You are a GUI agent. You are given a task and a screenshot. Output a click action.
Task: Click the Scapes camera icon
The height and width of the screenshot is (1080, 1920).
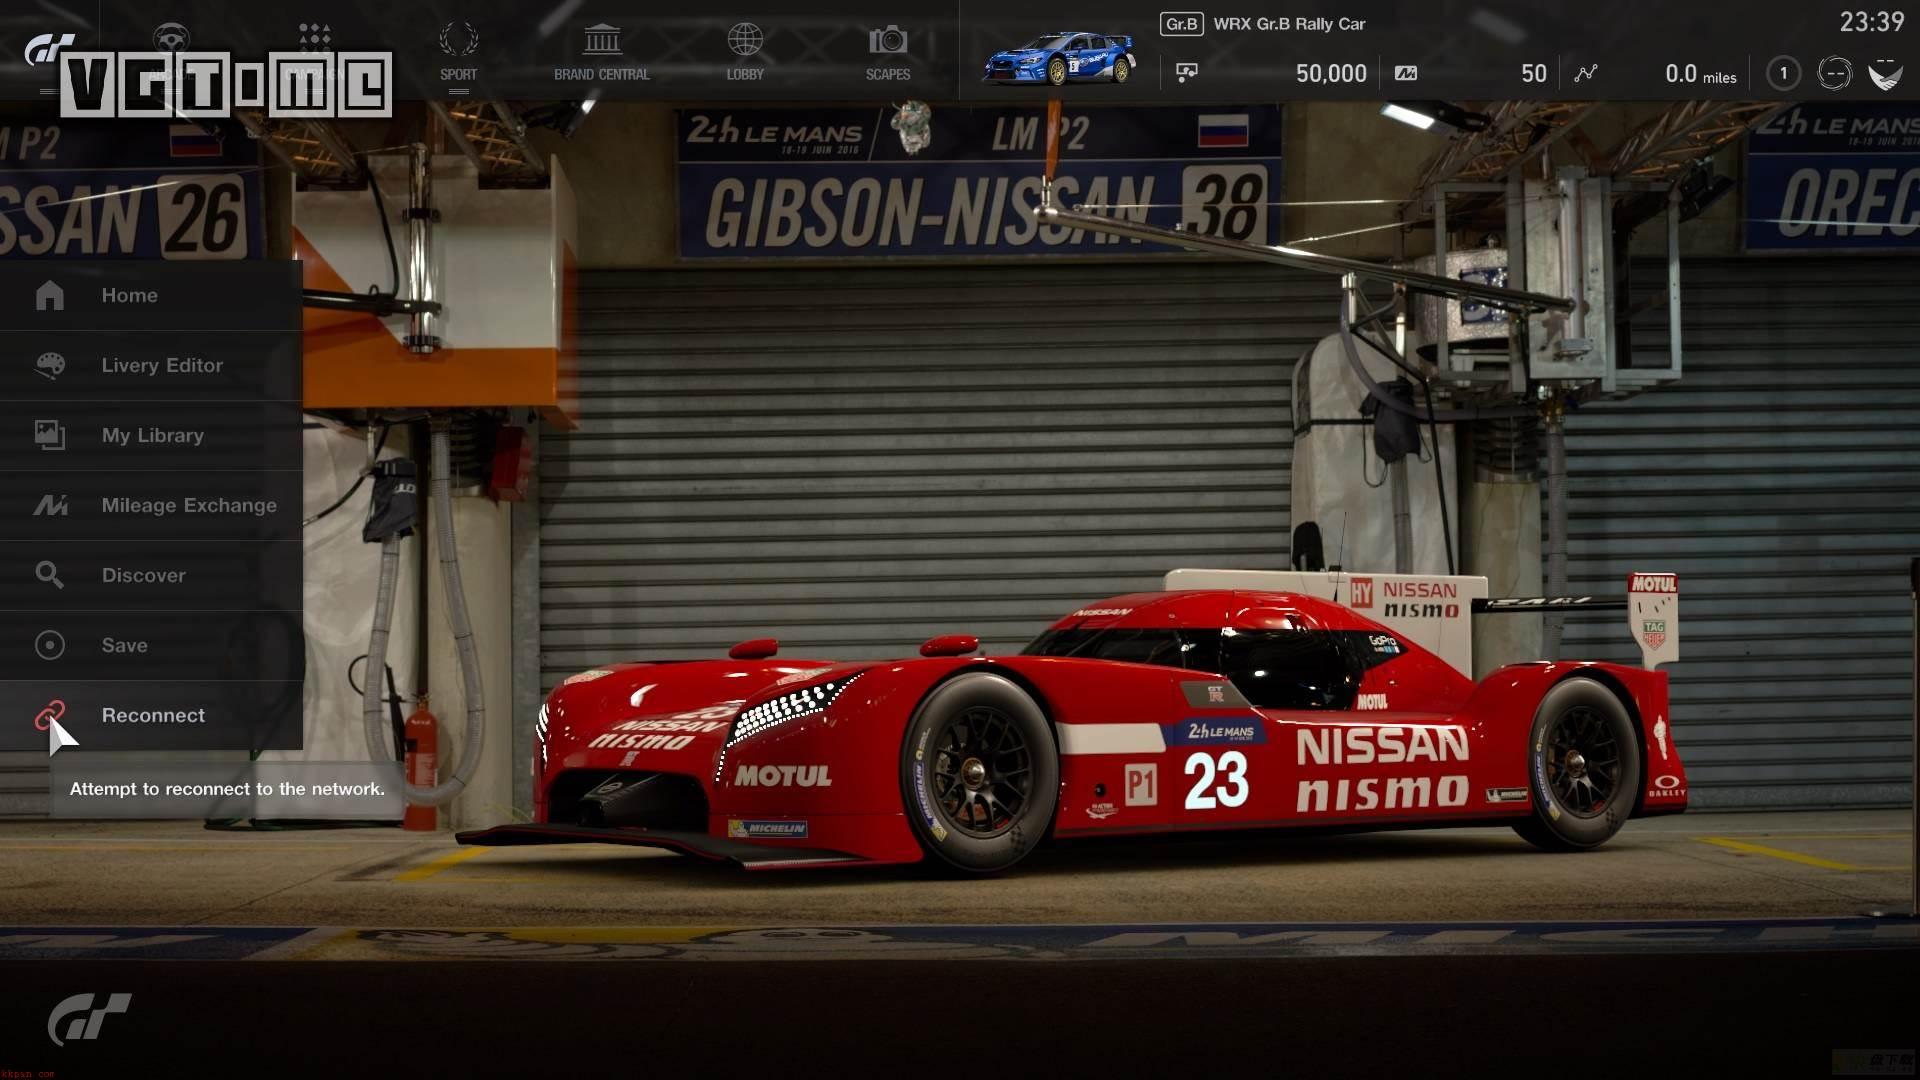[888, 40]
